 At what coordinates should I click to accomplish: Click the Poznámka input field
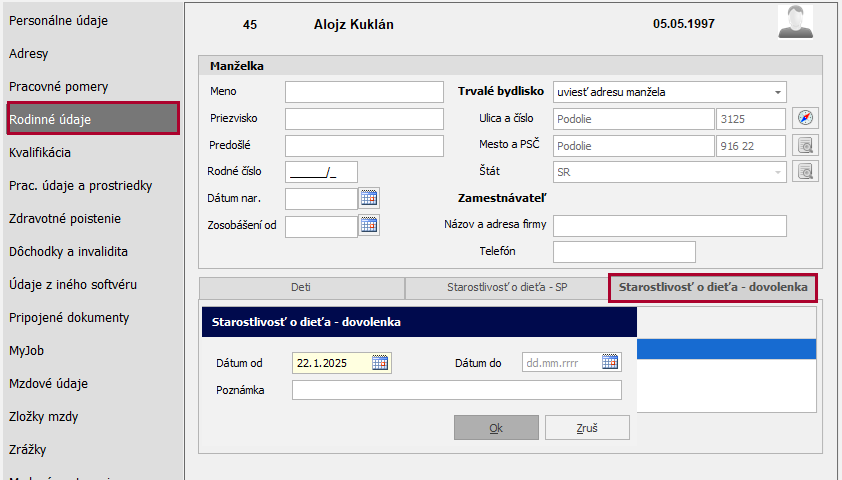coord(456,390)
